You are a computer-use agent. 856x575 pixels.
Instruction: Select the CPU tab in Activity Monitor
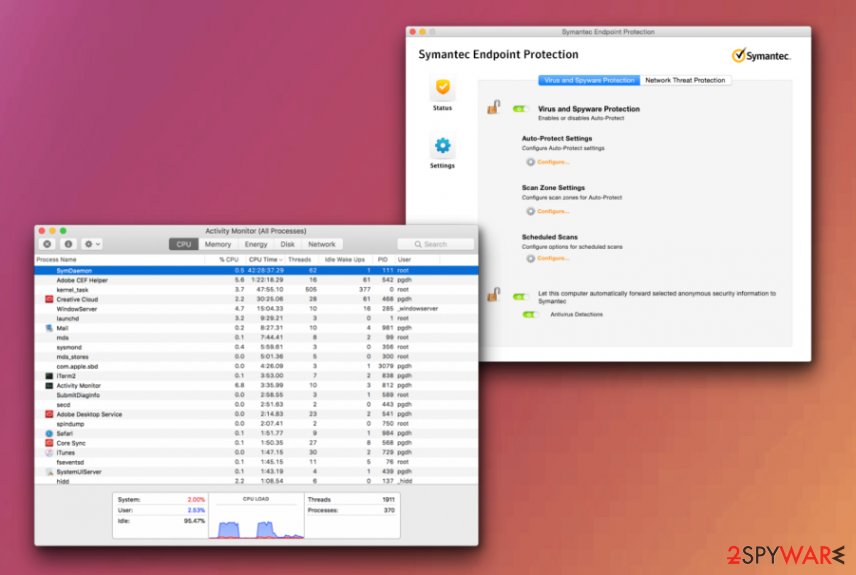[x=184, y=245]
